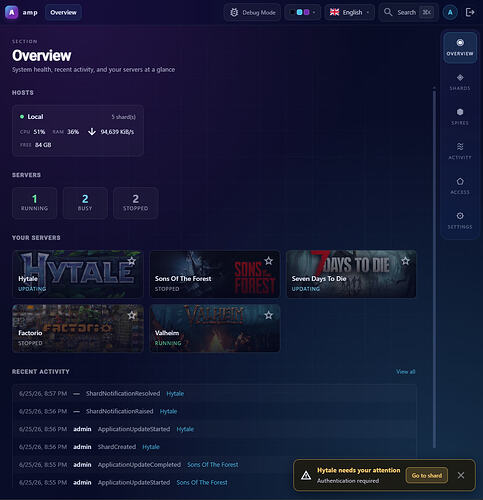Open the Valheim server card
The width and height of the screenshot is (483, 500).
215,328
